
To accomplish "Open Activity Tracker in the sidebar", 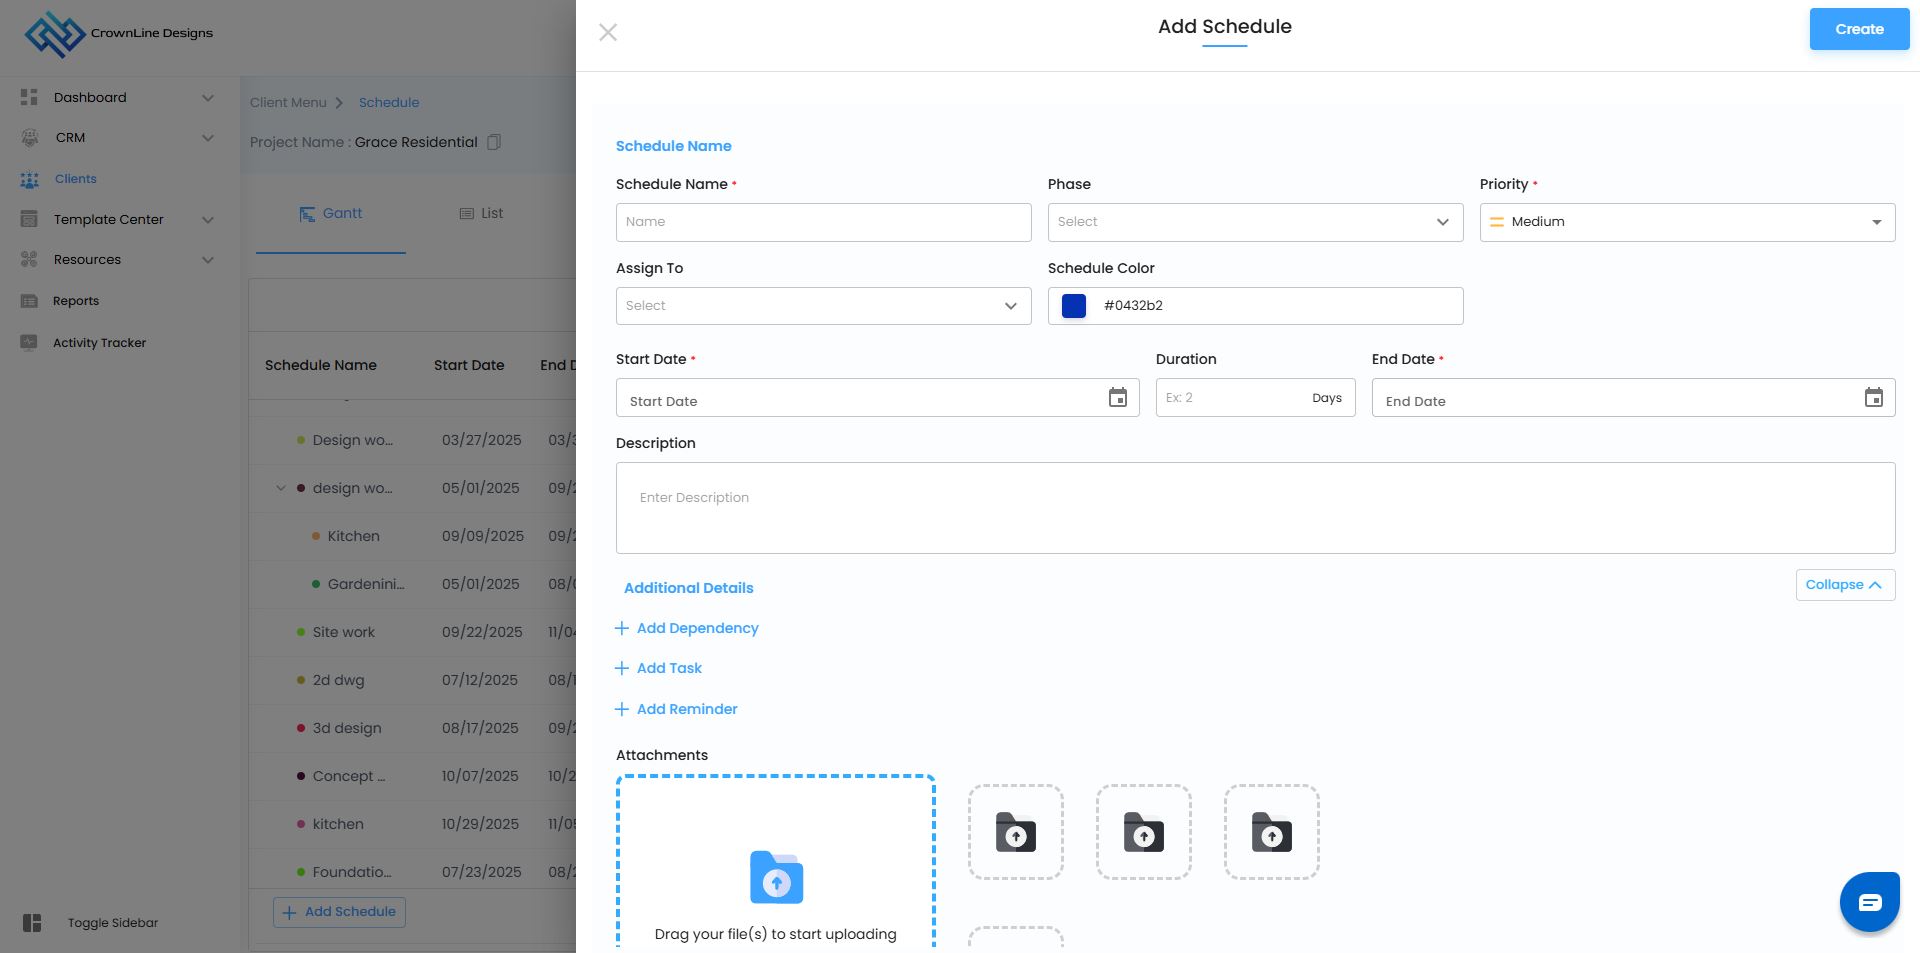I will click(x=100, y=343).
